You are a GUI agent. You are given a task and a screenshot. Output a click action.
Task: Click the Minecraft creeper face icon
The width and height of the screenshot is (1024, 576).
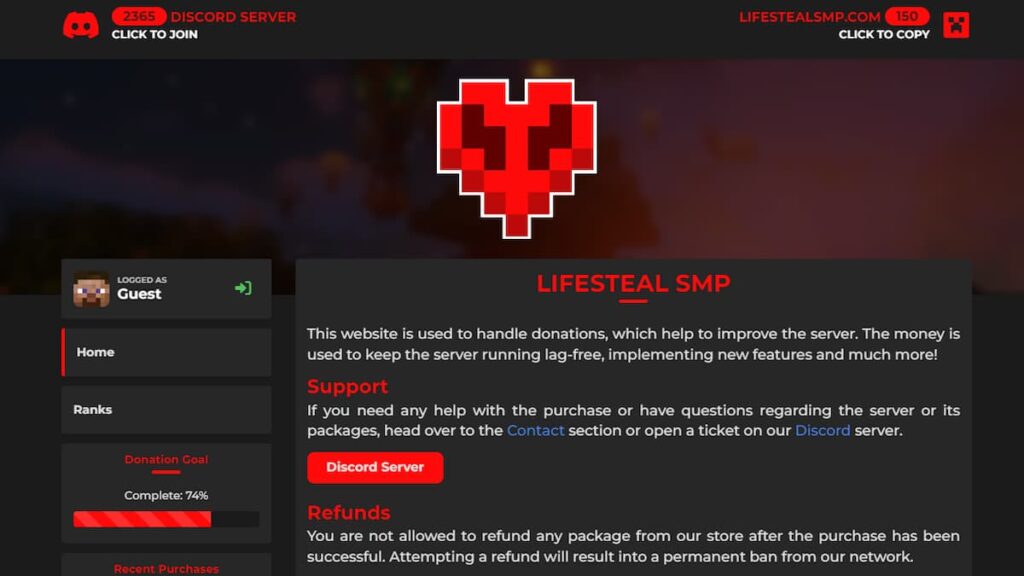click(956, 25)
